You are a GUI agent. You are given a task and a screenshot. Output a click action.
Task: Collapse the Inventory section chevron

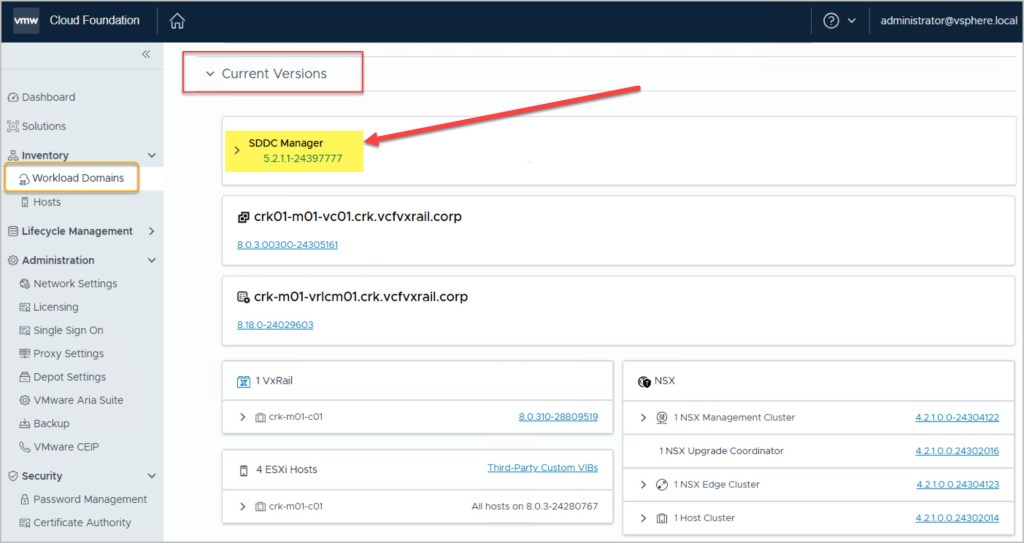[x=152, y=156]
